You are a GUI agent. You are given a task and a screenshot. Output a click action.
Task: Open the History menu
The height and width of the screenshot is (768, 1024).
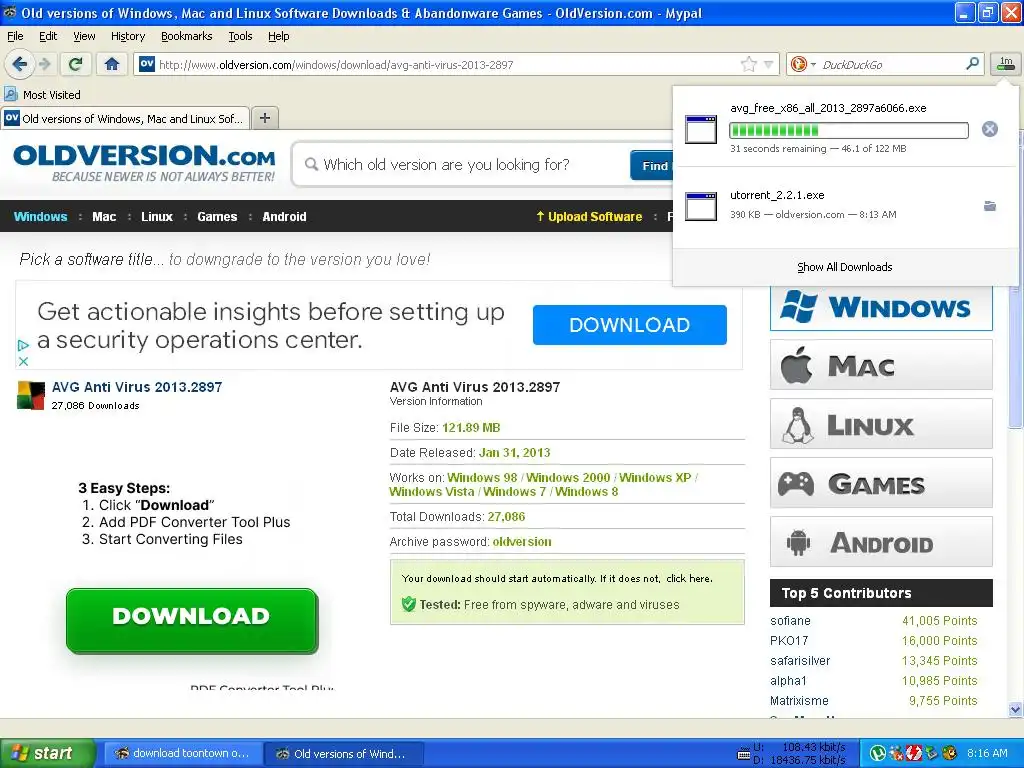128,36
